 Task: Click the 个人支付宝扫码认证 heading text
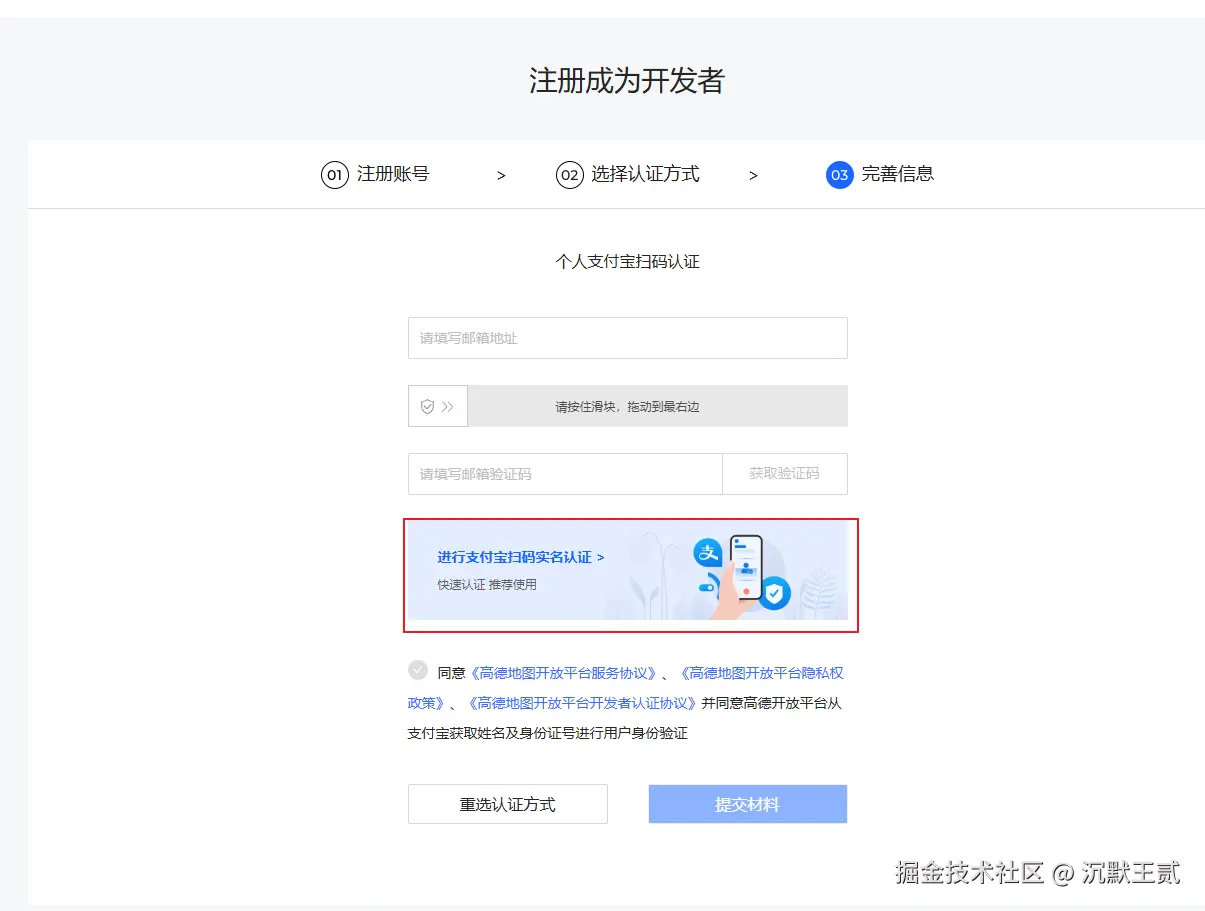pos(627,262)
